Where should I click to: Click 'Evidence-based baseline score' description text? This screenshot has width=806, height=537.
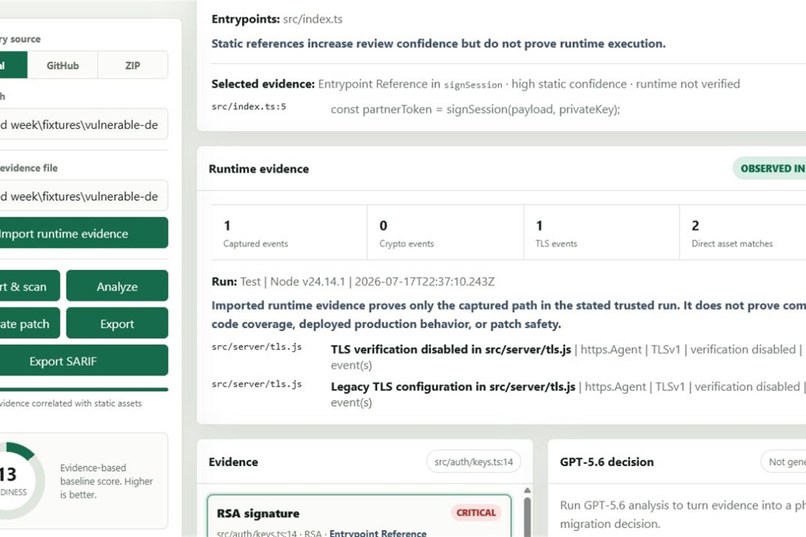(106, 481)
